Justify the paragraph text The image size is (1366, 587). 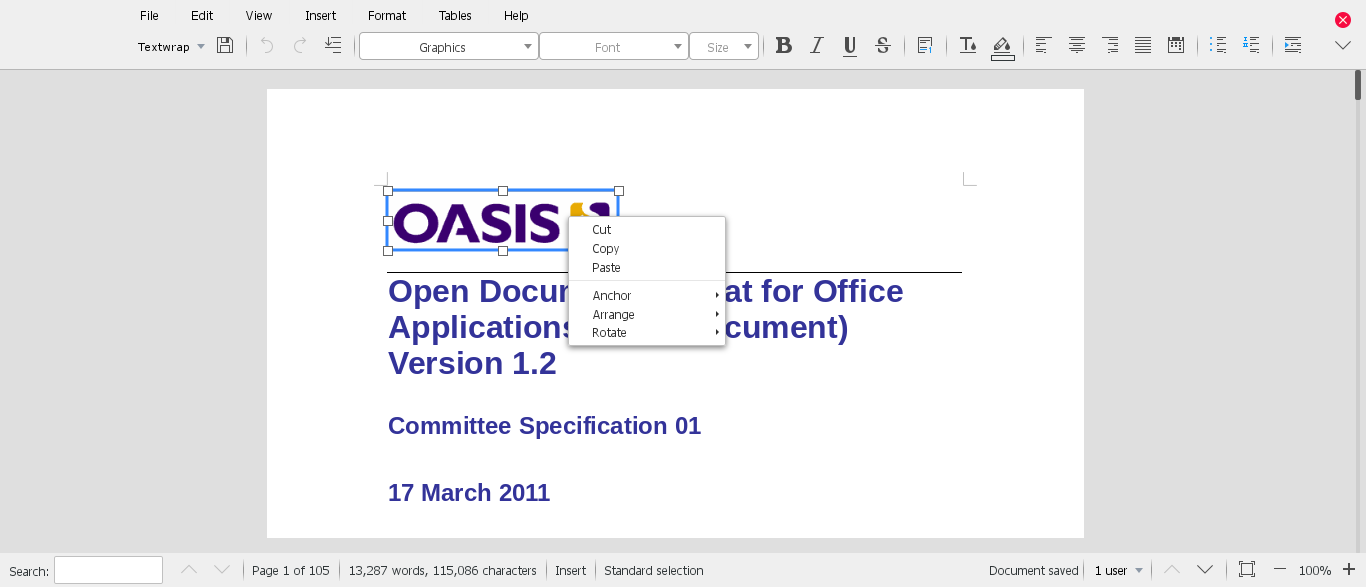[x=1143, y=46]
